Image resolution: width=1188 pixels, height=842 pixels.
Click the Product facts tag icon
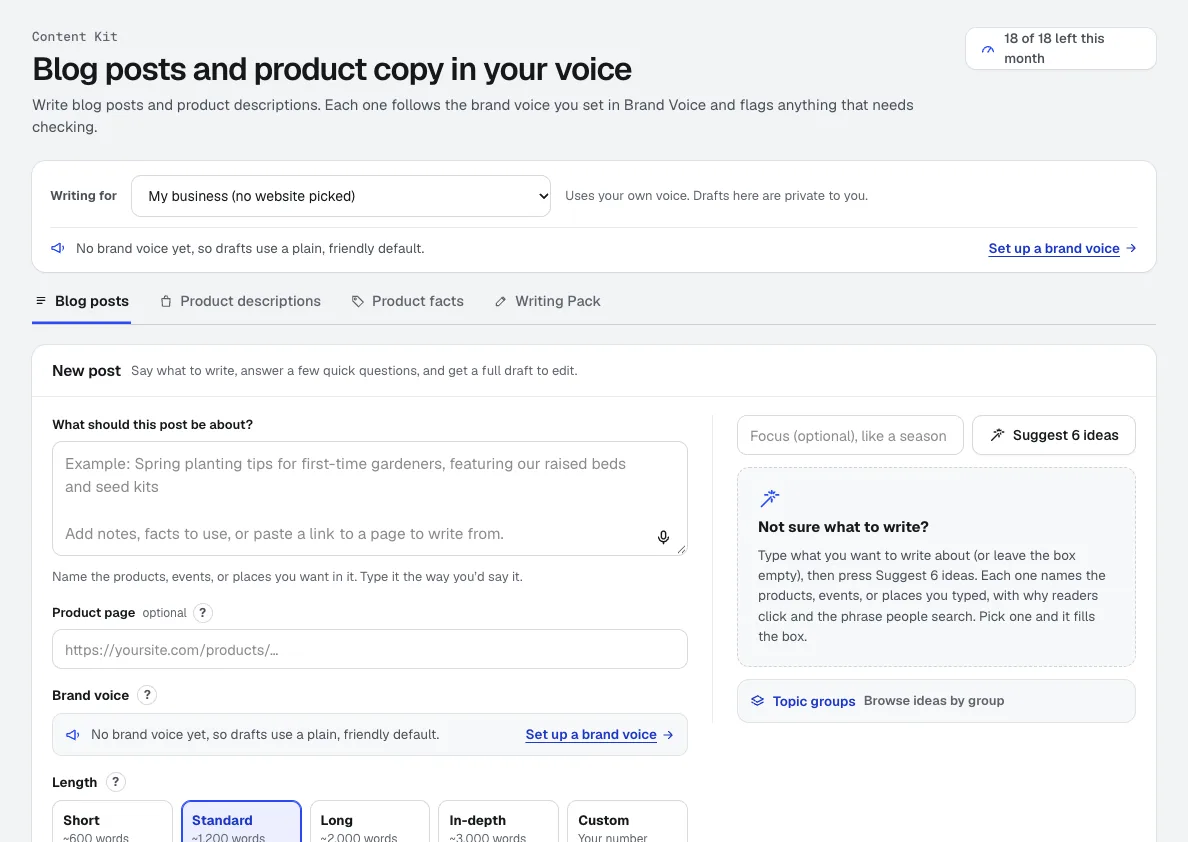click(x=358, y=302)
